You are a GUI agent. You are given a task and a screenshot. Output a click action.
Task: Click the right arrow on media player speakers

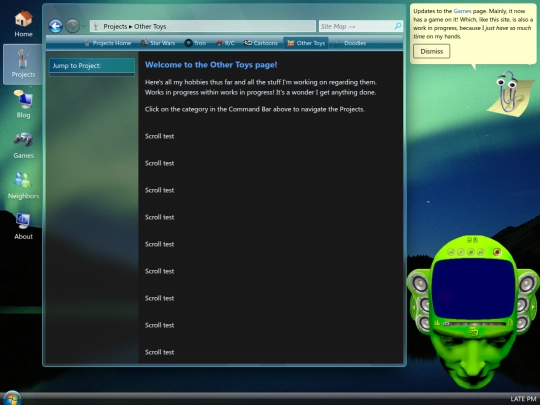(x=533, y=307)
